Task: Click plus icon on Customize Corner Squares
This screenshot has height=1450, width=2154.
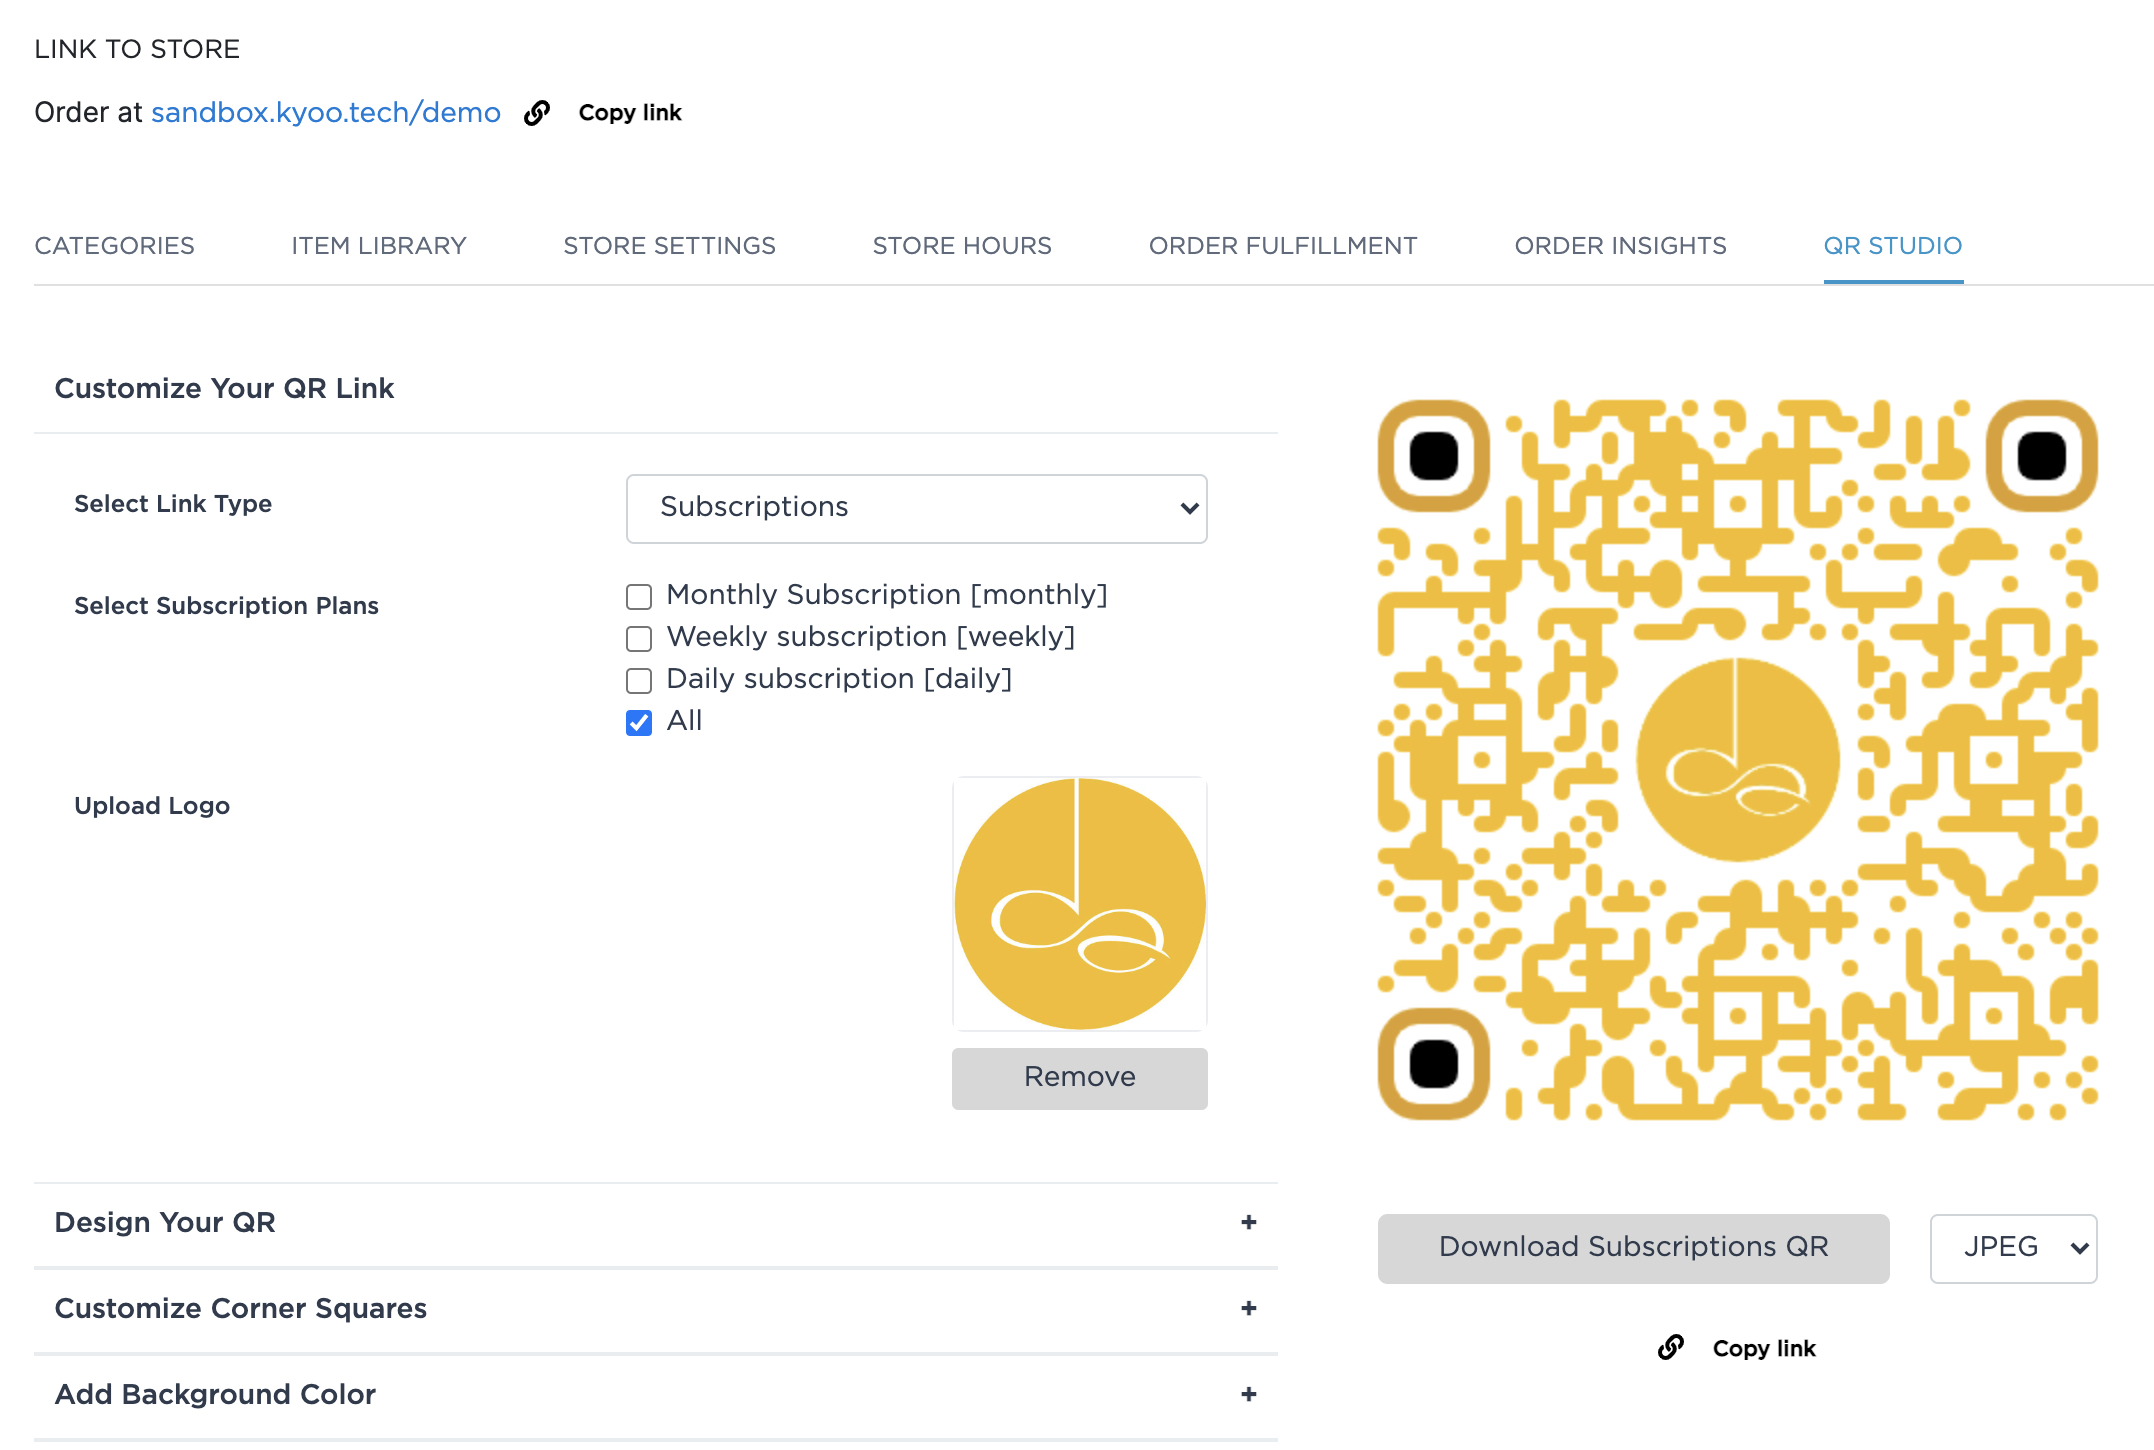Action: 1248,1308
